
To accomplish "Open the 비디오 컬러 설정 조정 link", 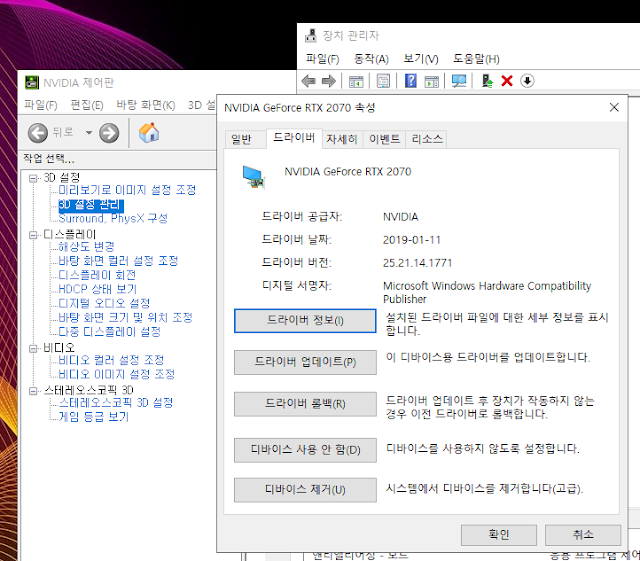I will tap(111, 360).
